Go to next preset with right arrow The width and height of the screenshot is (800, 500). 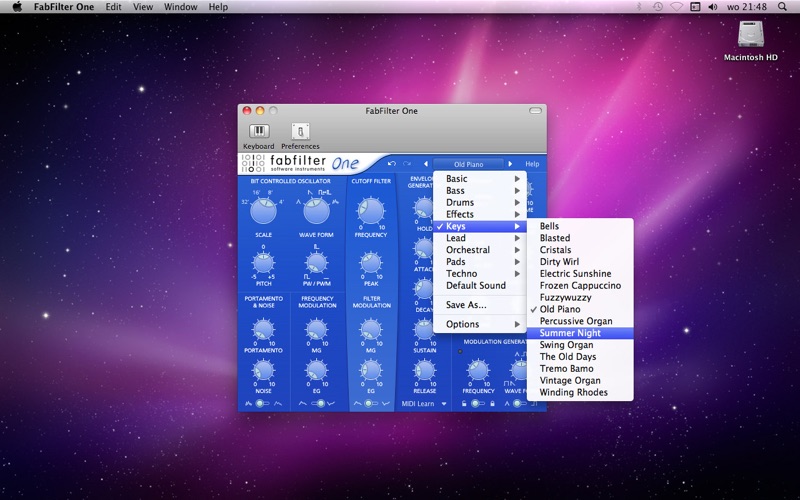510,164
